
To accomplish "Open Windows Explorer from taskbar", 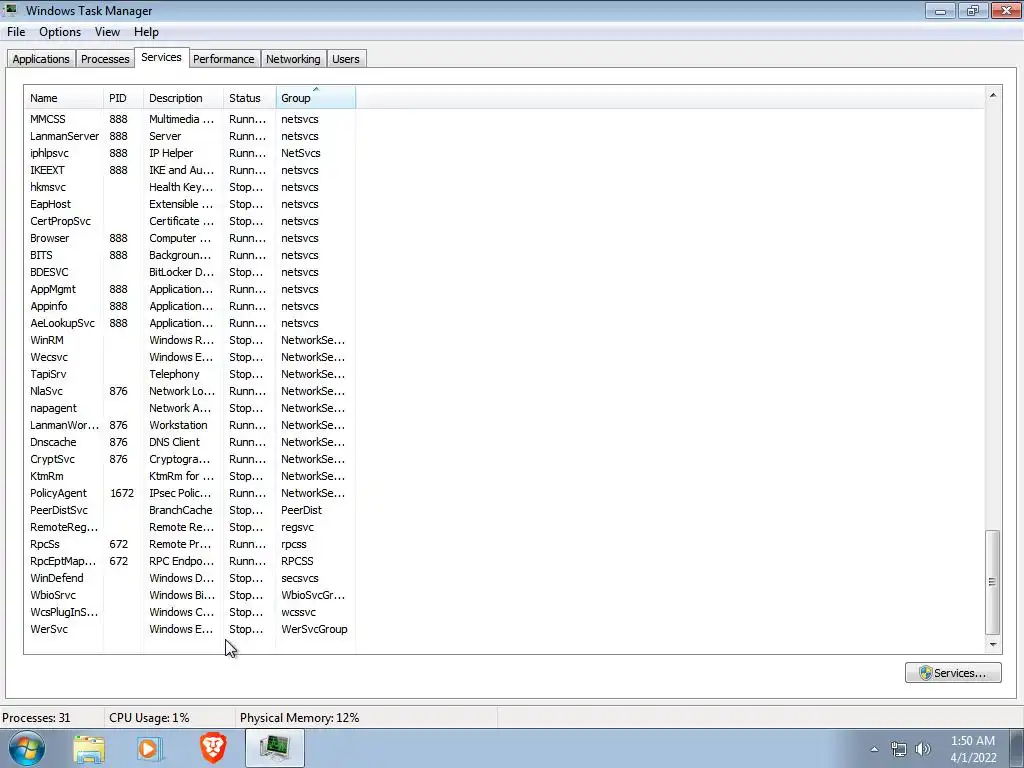I will coord(89,748).
